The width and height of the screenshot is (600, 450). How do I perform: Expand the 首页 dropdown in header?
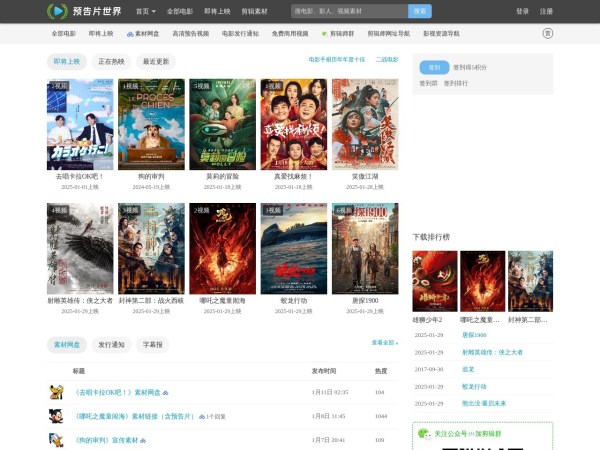pyautogui.click(x=145, y=11)
